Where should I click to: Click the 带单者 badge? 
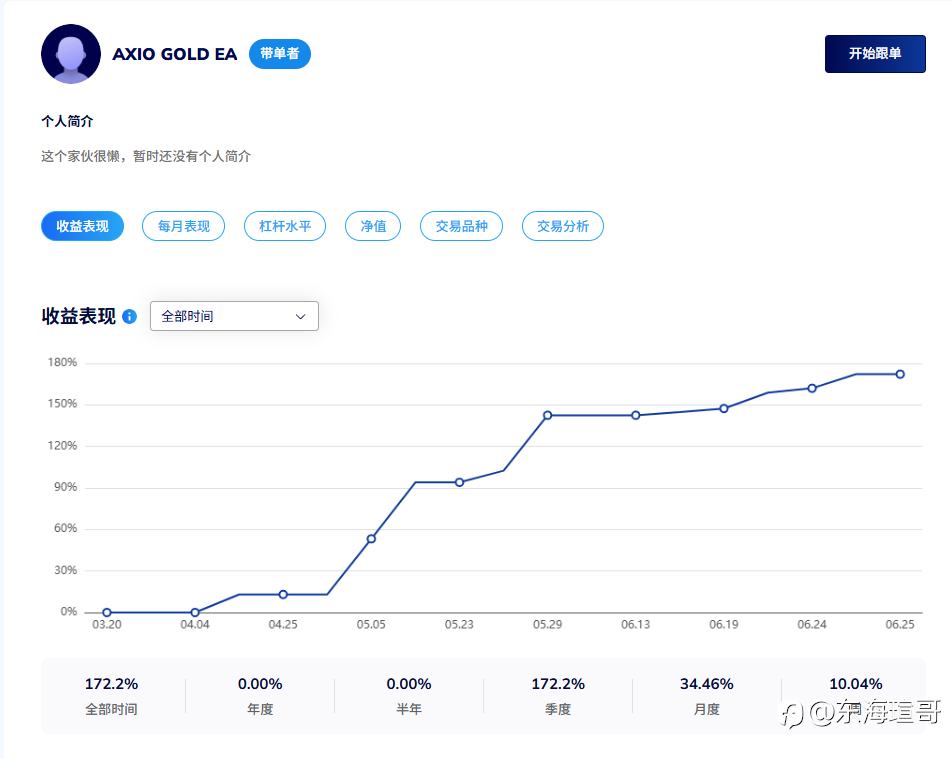click(x=280, y=54)
